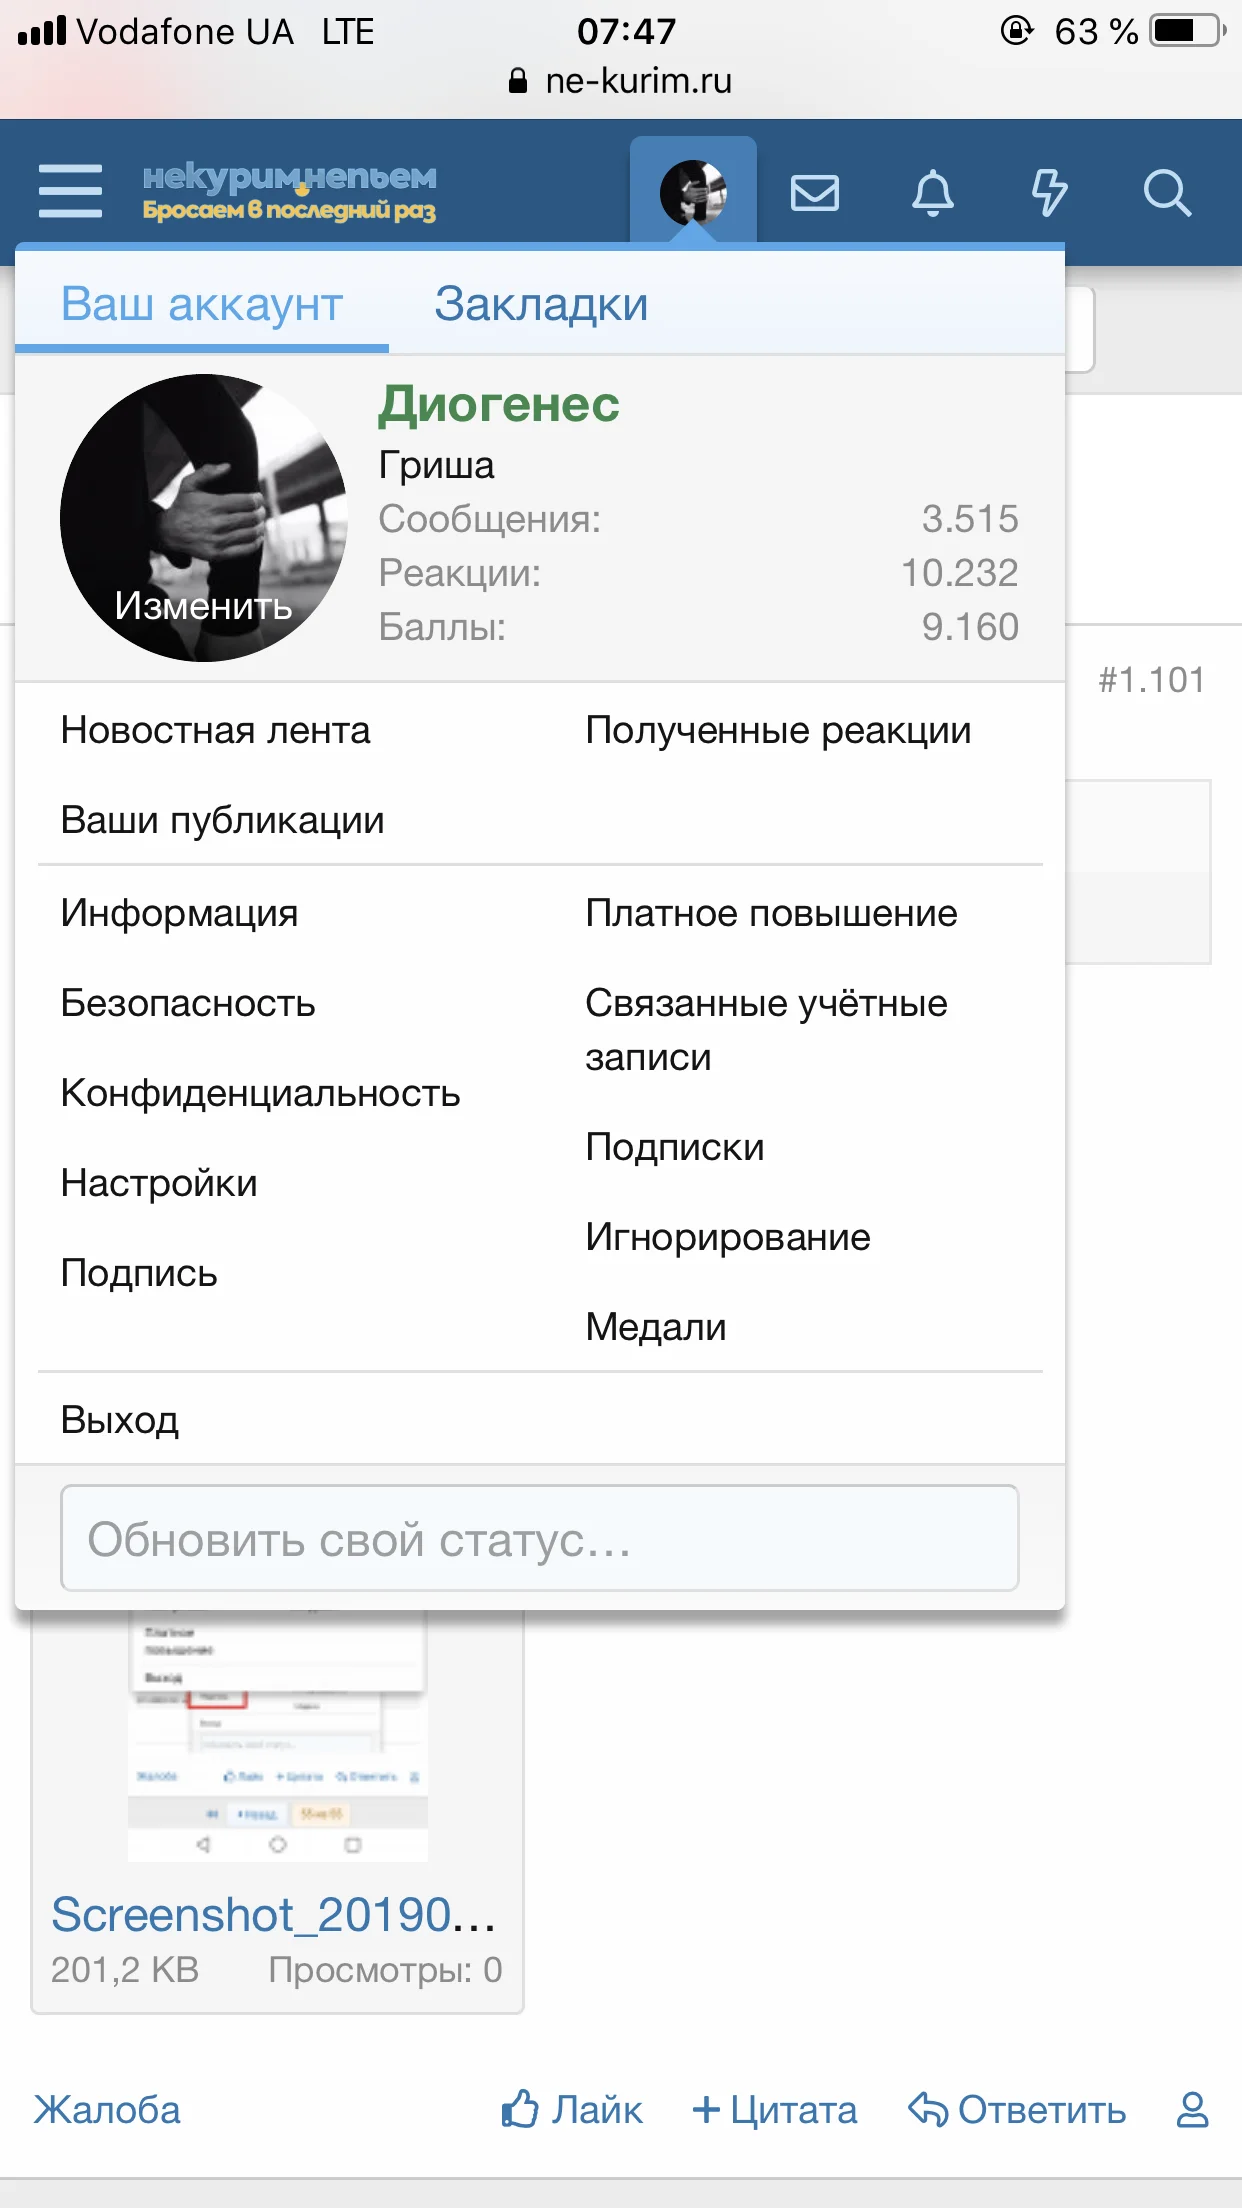The height and width of the screenshot is (2208, 1242).
Task: Open Игнорирование list
Action: point(728,1238)
